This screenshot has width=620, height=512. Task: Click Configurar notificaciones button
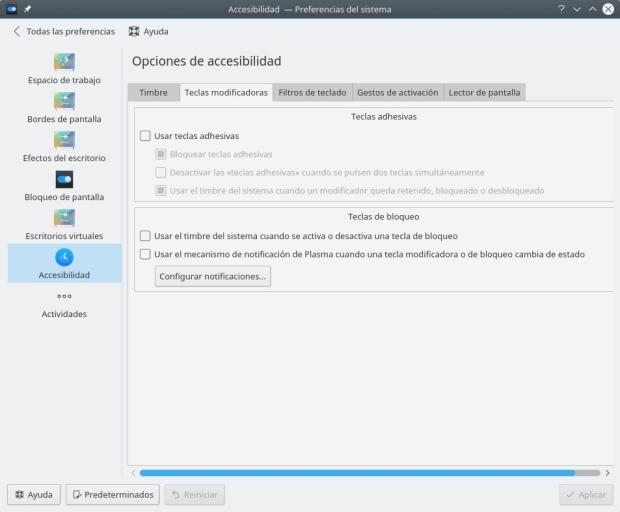coord(213,277)
